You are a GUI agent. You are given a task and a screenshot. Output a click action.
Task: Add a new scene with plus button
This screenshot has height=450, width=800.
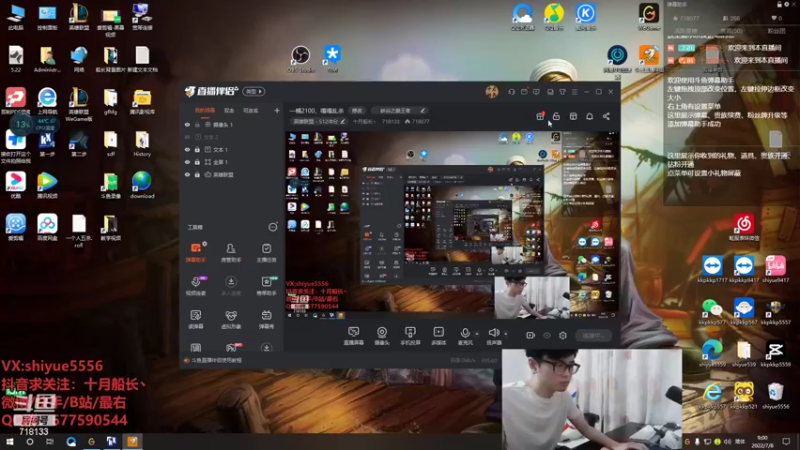point(277,110)
